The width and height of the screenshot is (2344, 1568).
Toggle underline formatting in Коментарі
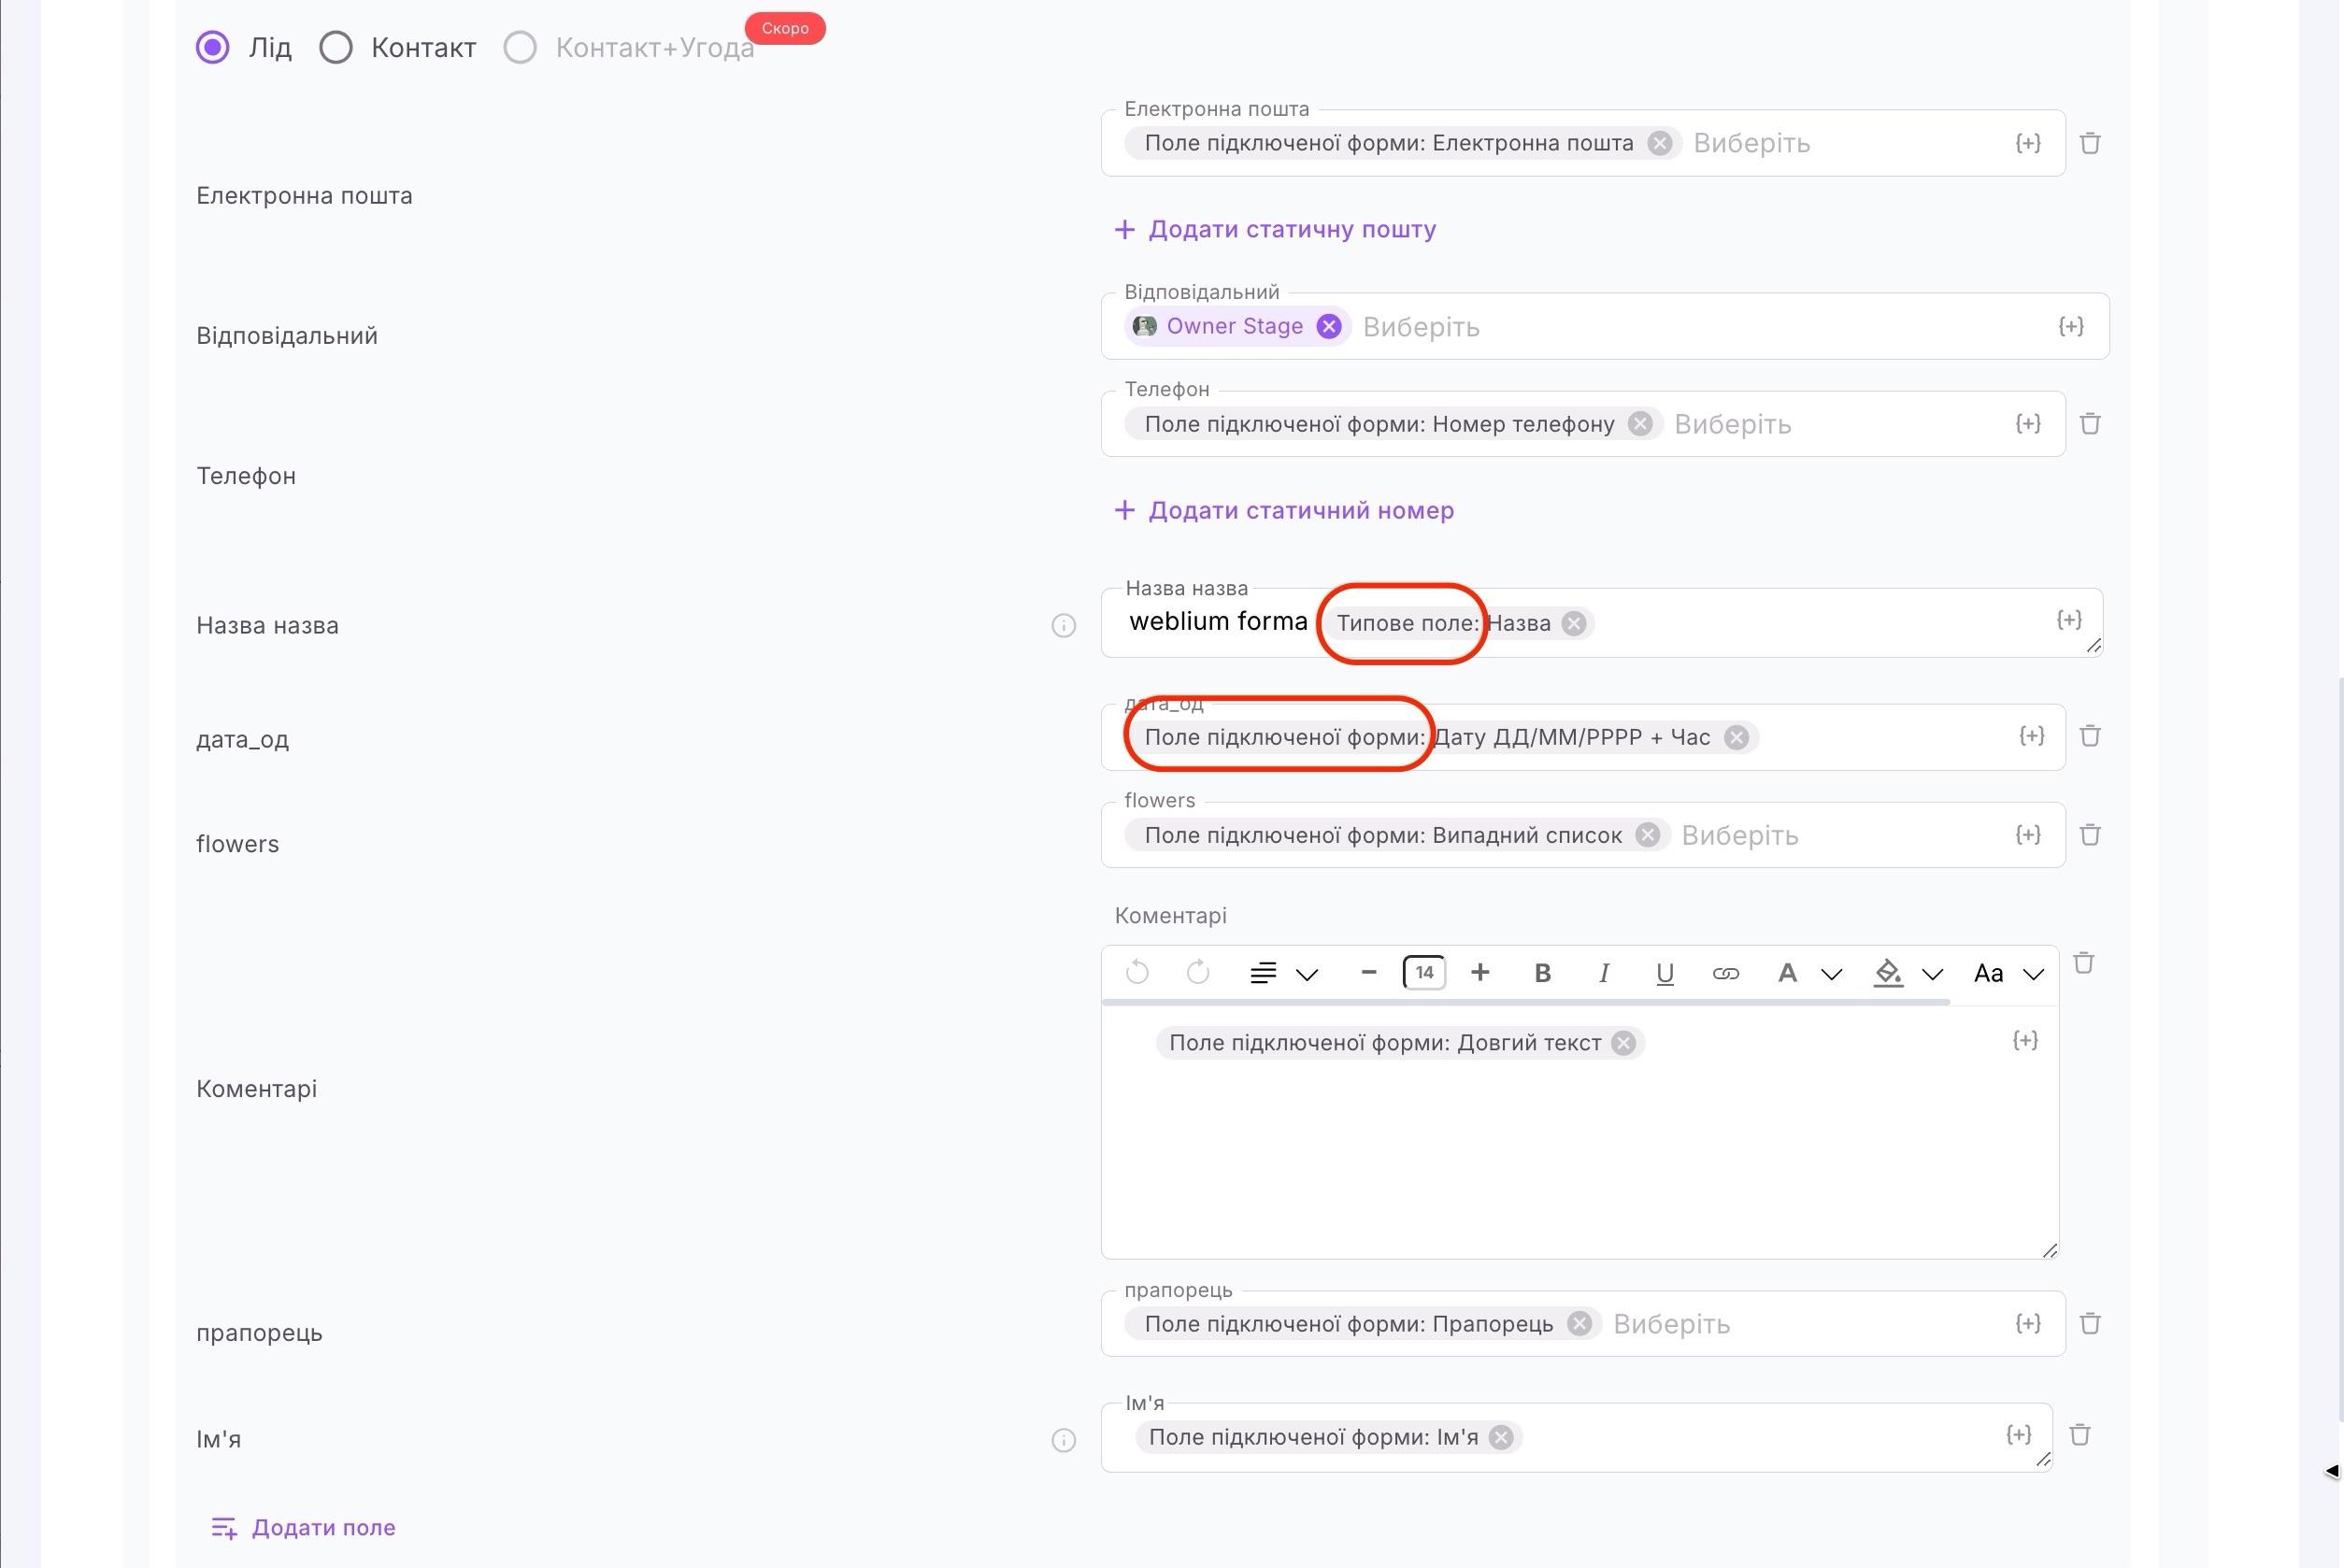(x=1665, y=973)
